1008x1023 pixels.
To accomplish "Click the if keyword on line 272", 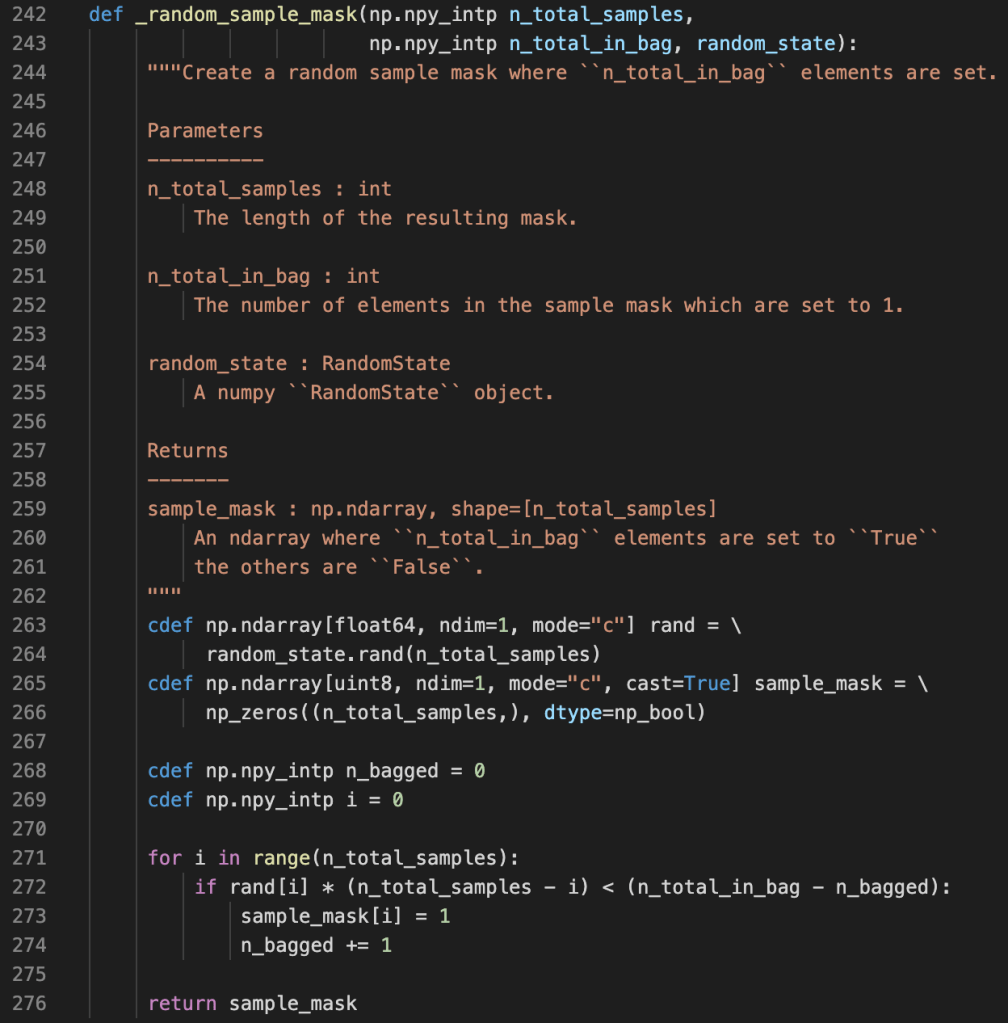I will tap(204, 886).
